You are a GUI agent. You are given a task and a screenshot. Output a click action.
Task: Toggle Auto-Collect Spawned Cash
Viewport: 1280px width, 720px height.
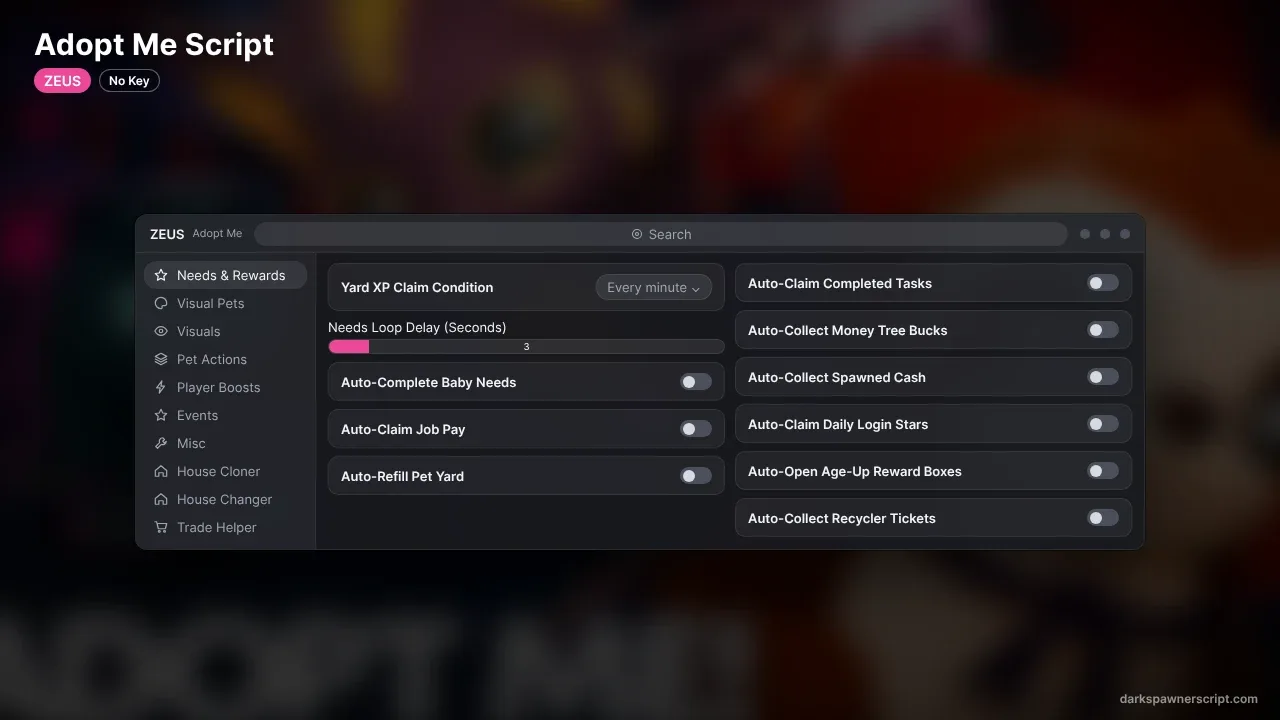[x=1103, y=377]
